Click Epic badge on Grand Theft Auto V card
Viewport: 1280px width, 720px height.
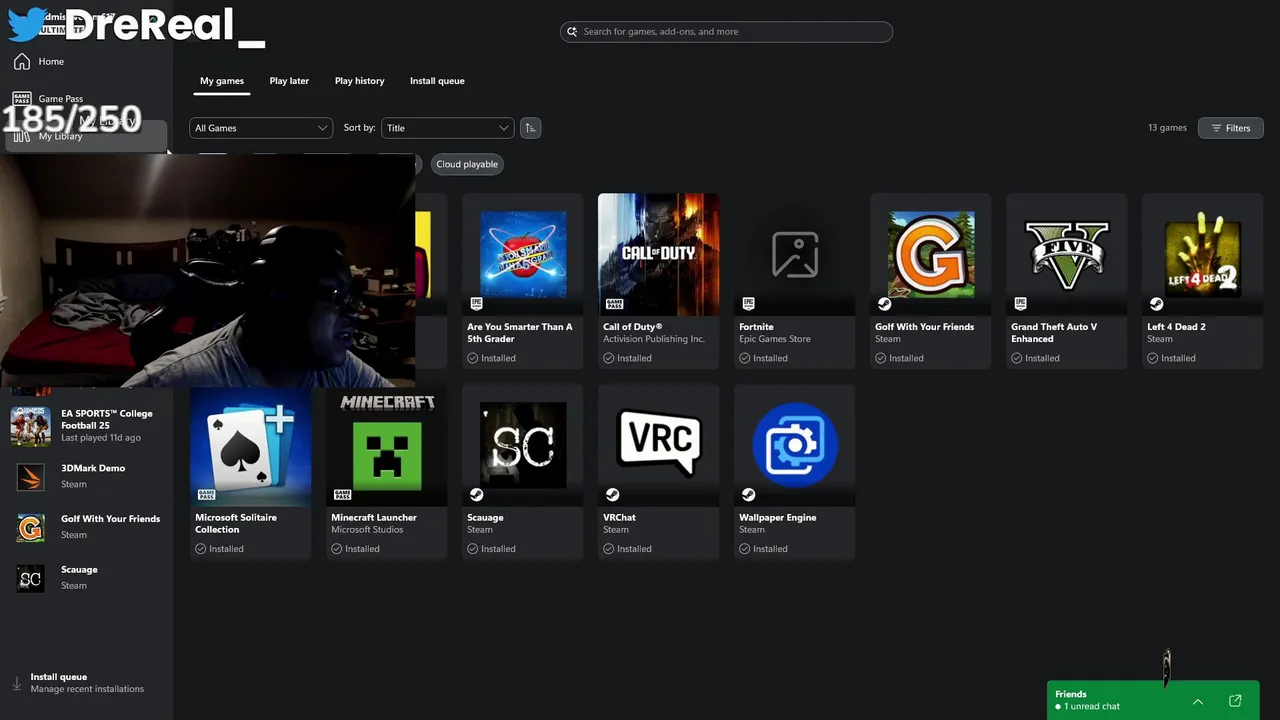point(1020,304)
